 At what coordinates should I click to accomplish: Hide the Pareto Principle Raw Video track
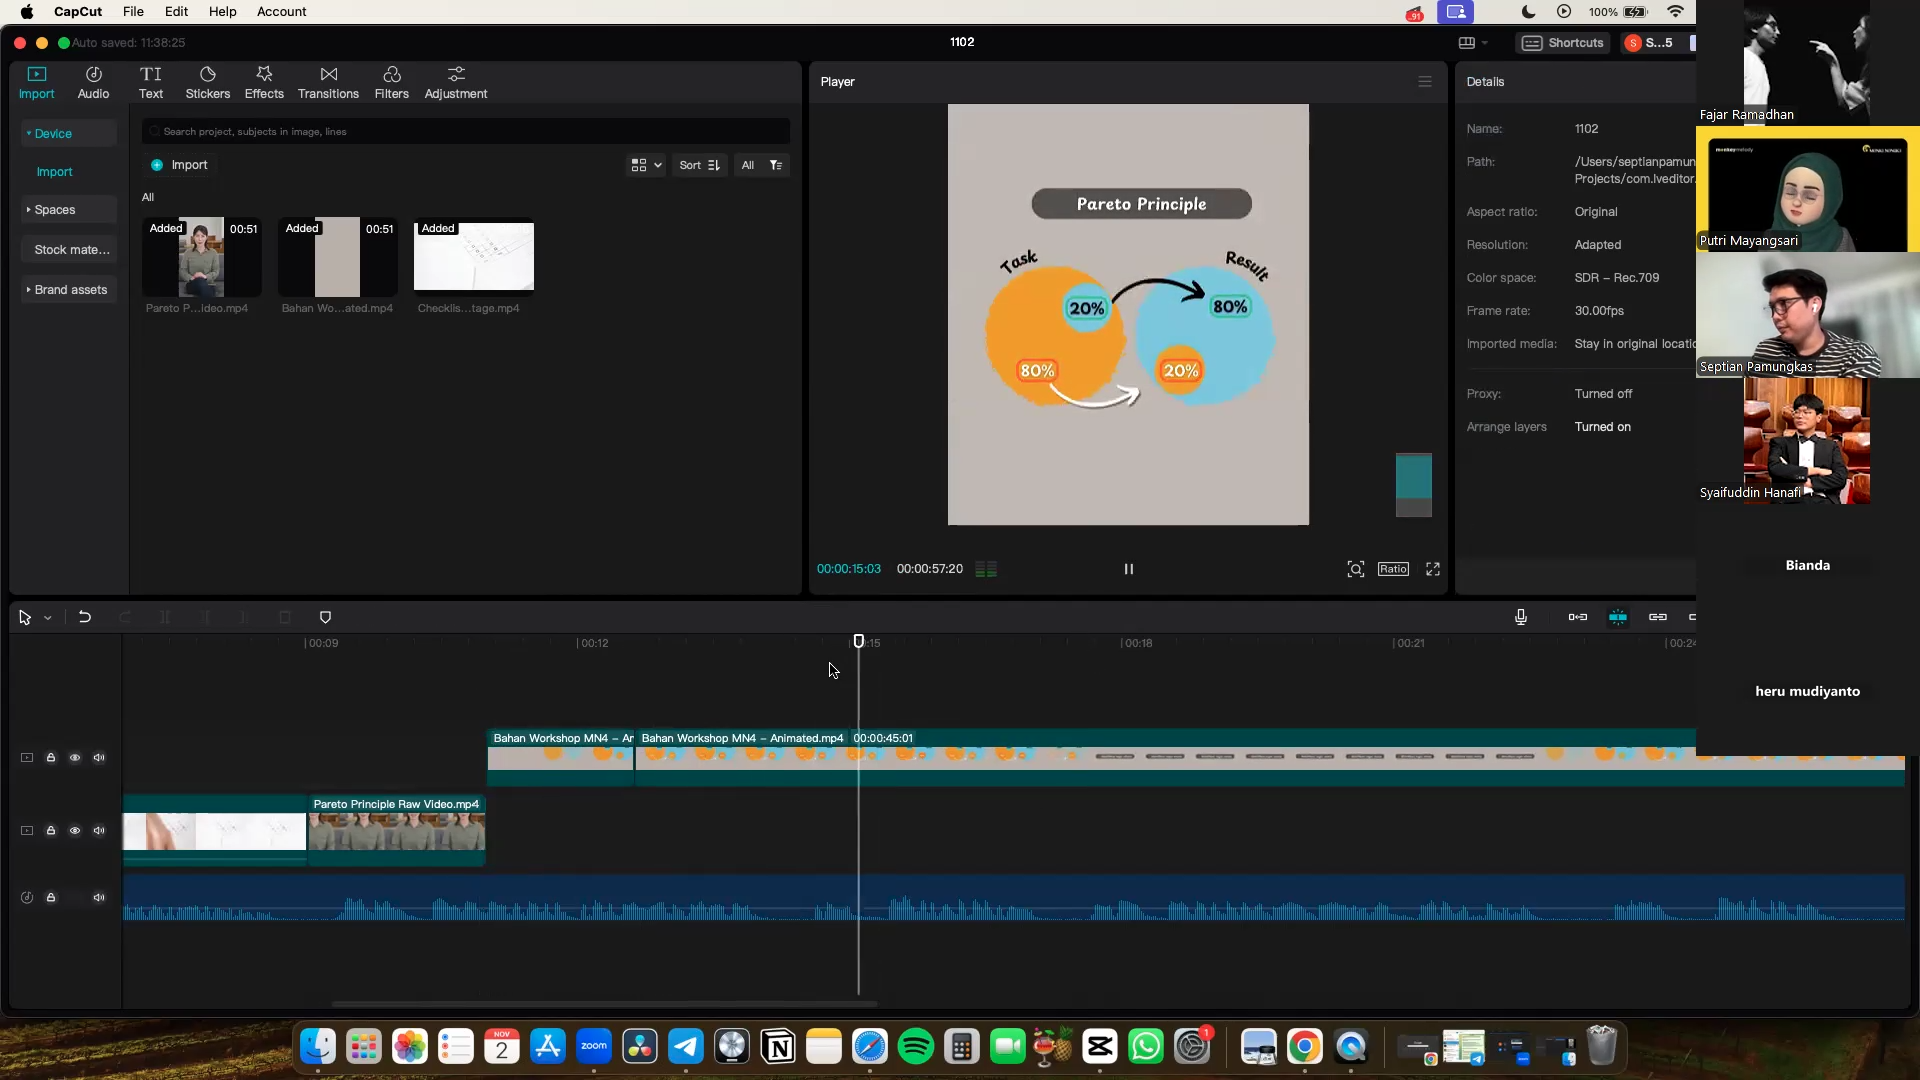[75, 831]
